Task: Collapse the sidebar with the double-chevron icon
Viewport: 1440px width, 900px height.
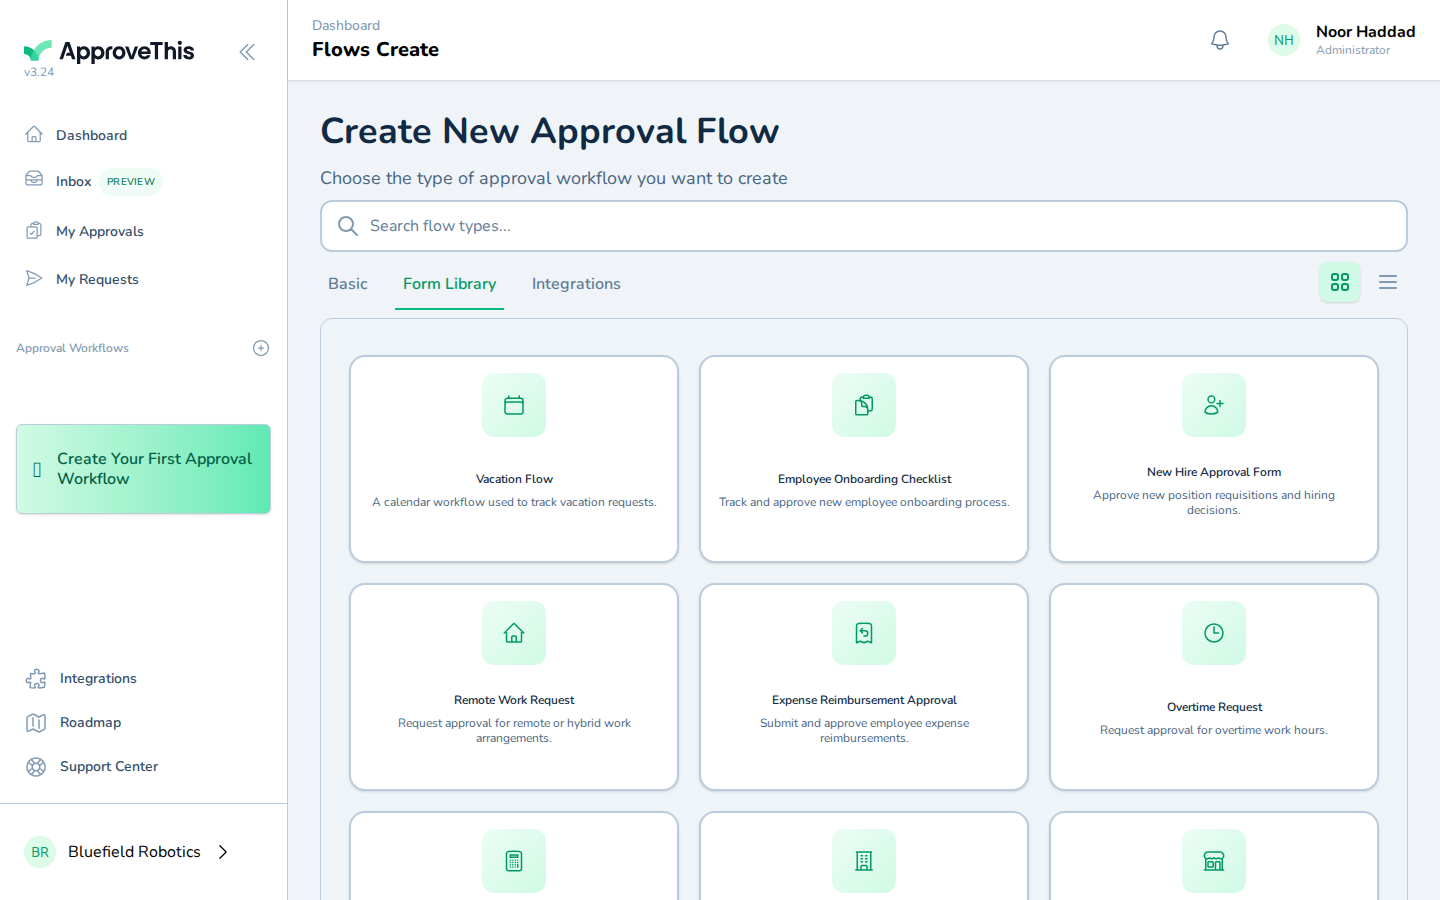Action: (247, 52)
